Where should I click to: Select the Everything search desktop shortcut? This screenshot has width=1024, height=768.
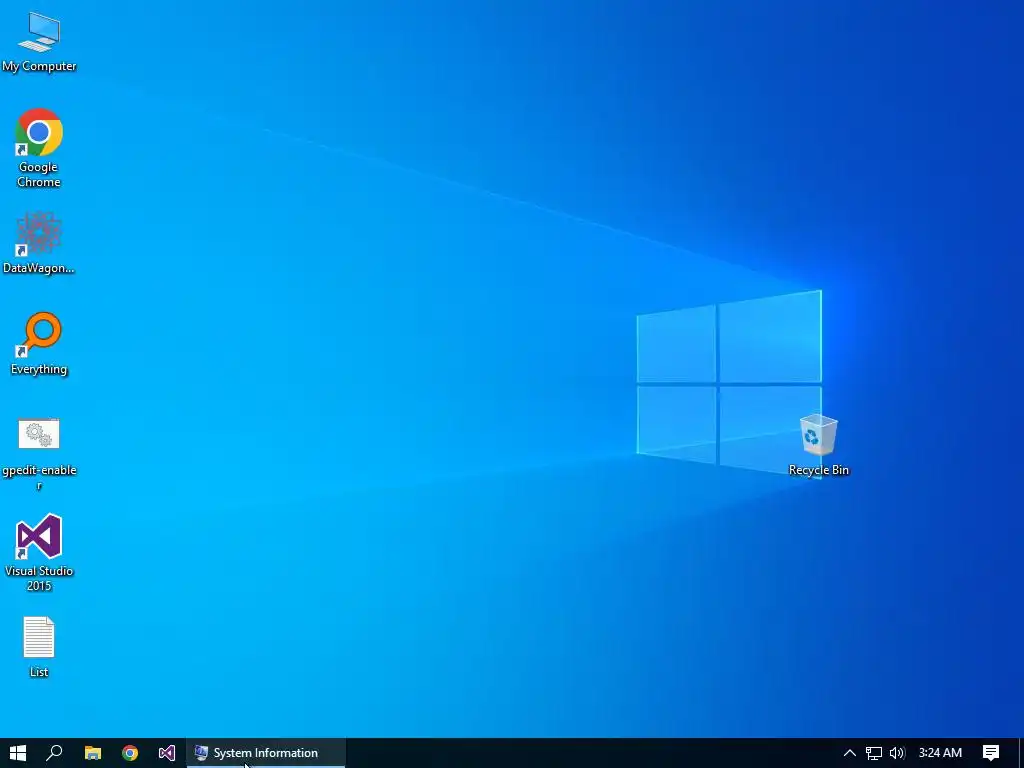click(39, 344)
